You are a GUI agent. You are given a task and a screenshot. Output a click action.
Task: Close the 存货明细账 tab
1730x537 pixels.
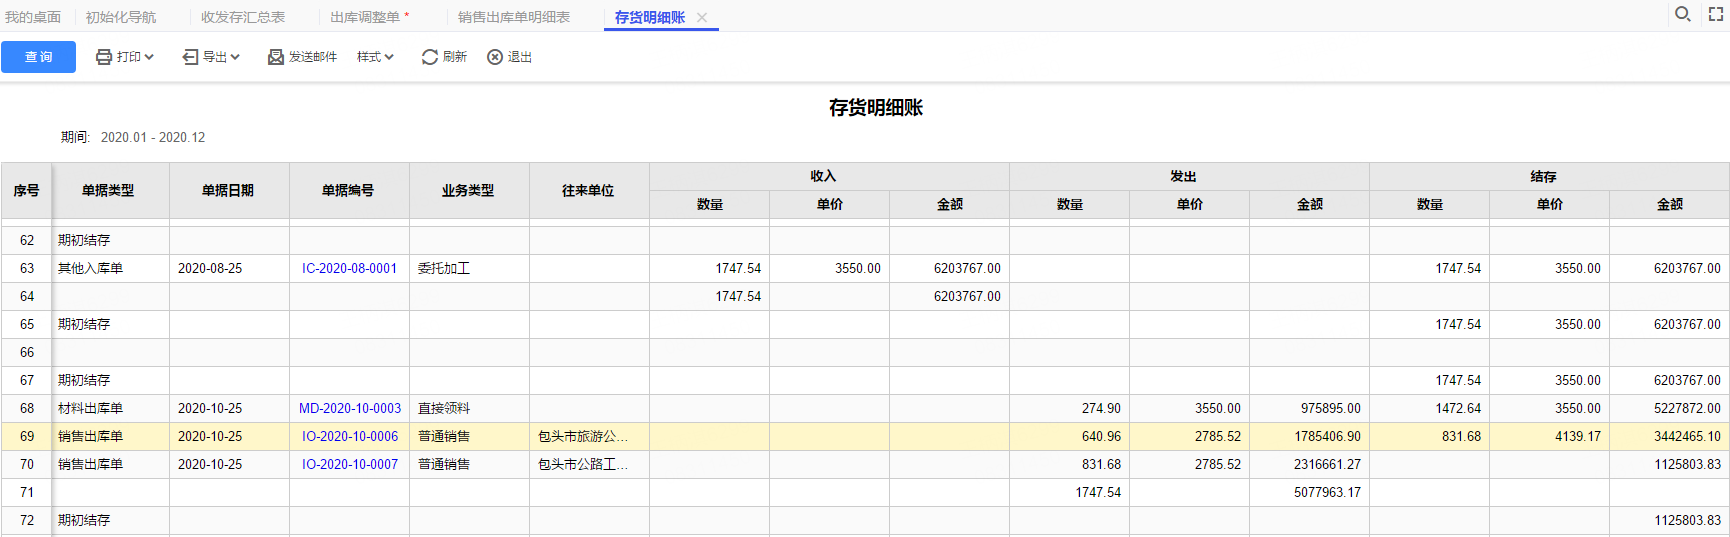[x=702, y=17]
